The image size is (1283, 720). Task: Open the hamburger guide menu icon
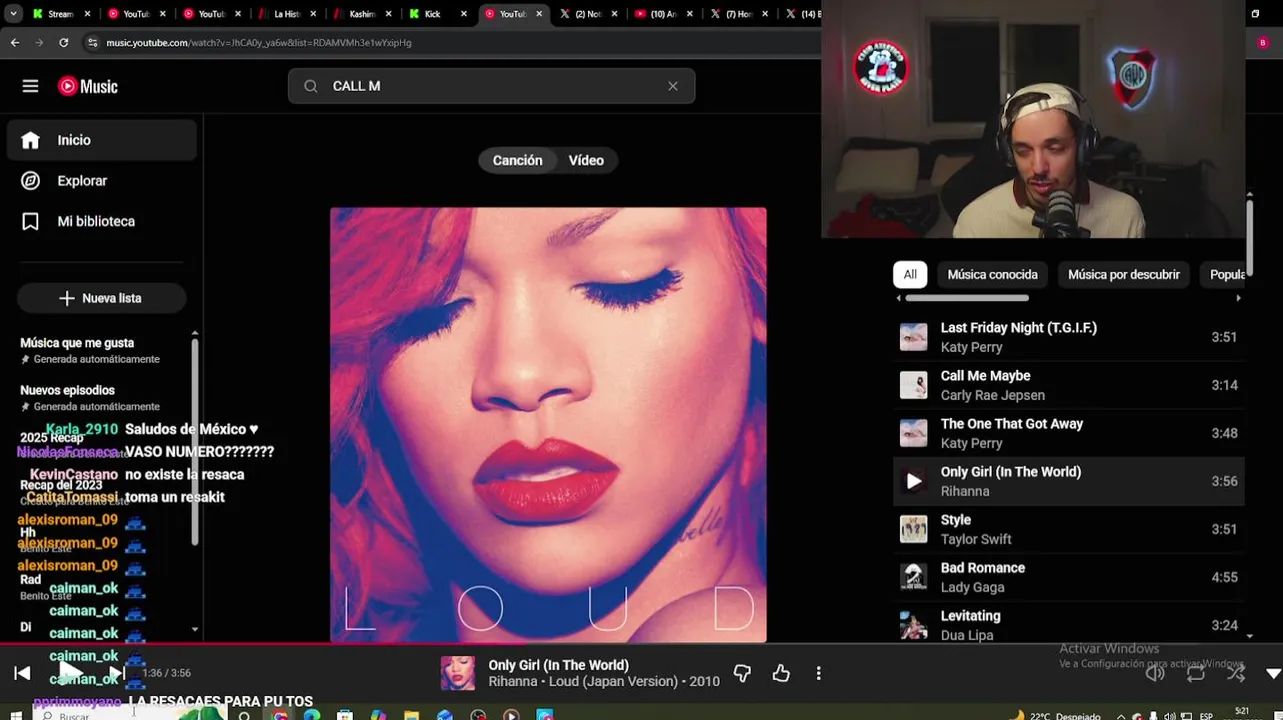pos(30,86)
